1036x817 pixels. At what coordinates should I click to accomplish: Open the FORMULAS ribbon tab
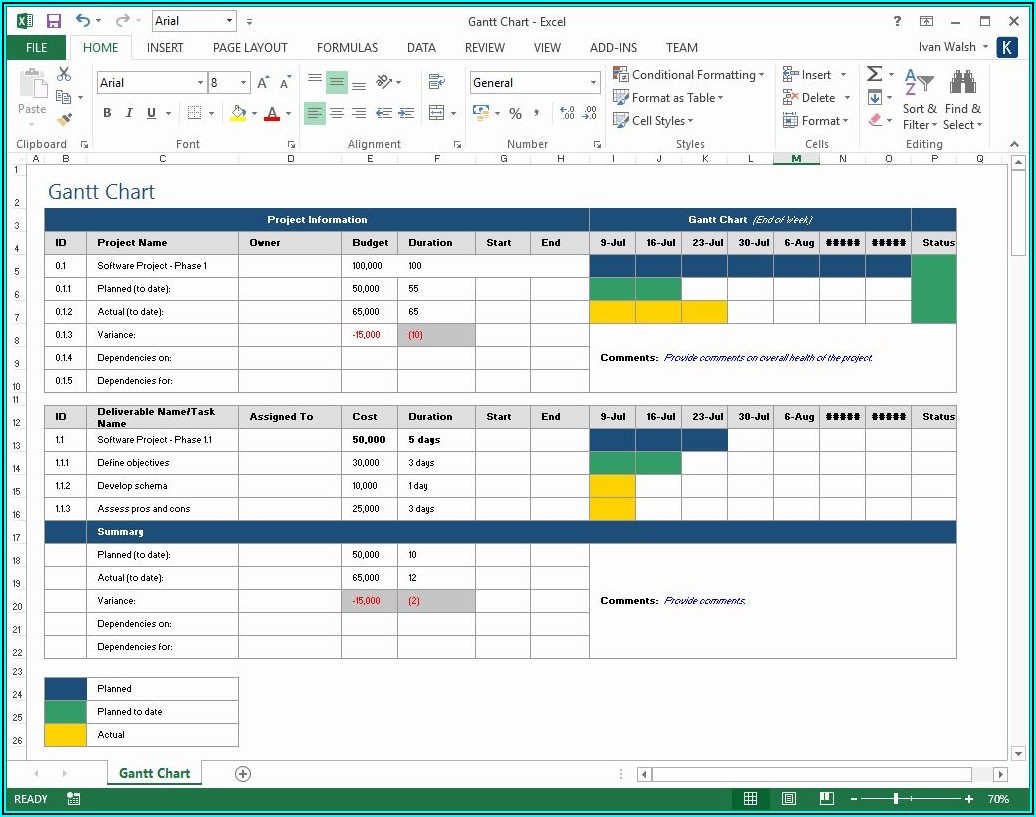347,47
